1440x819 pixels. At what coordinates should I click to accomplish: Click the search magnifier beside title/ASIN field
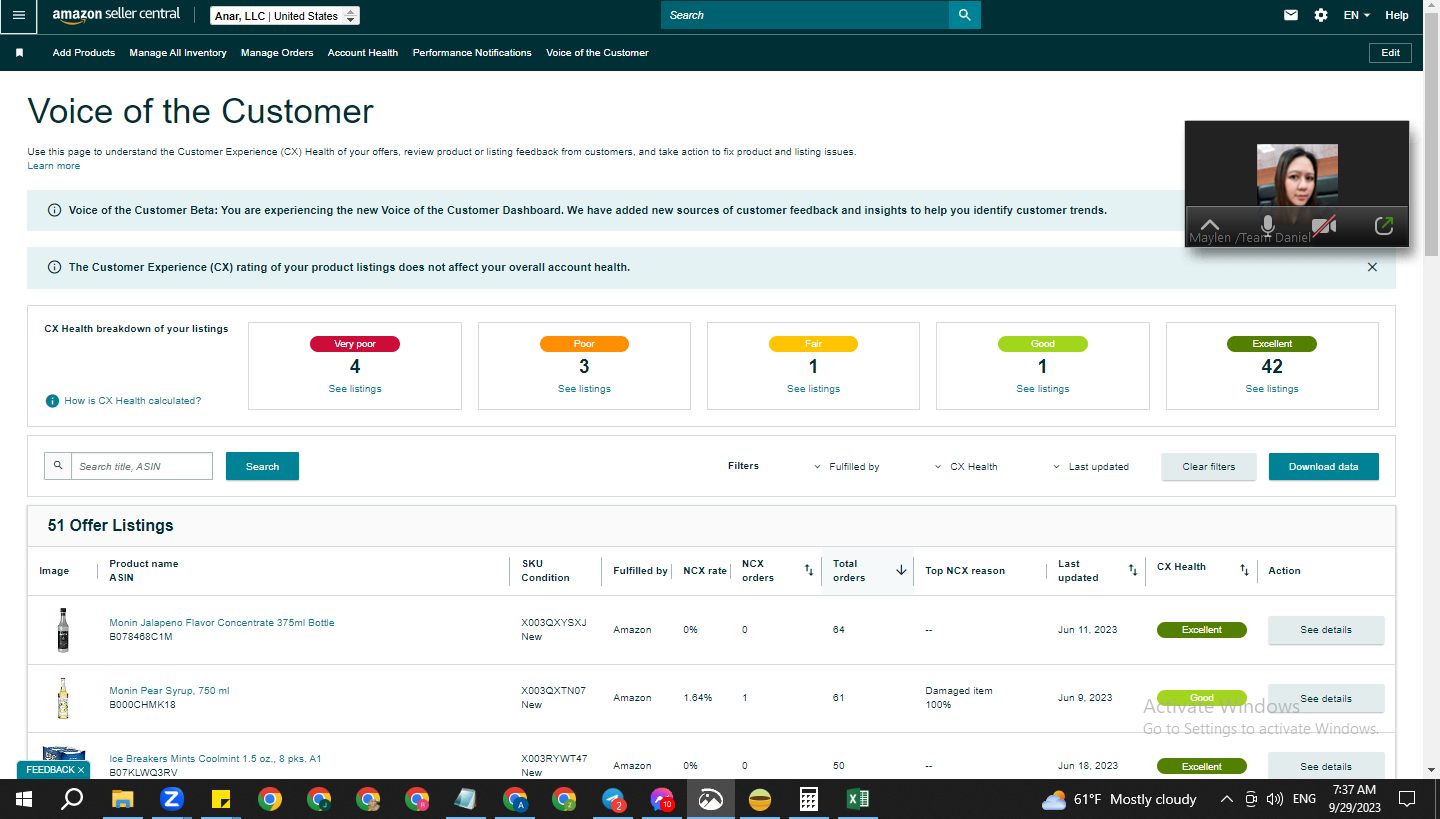(58, 466)
